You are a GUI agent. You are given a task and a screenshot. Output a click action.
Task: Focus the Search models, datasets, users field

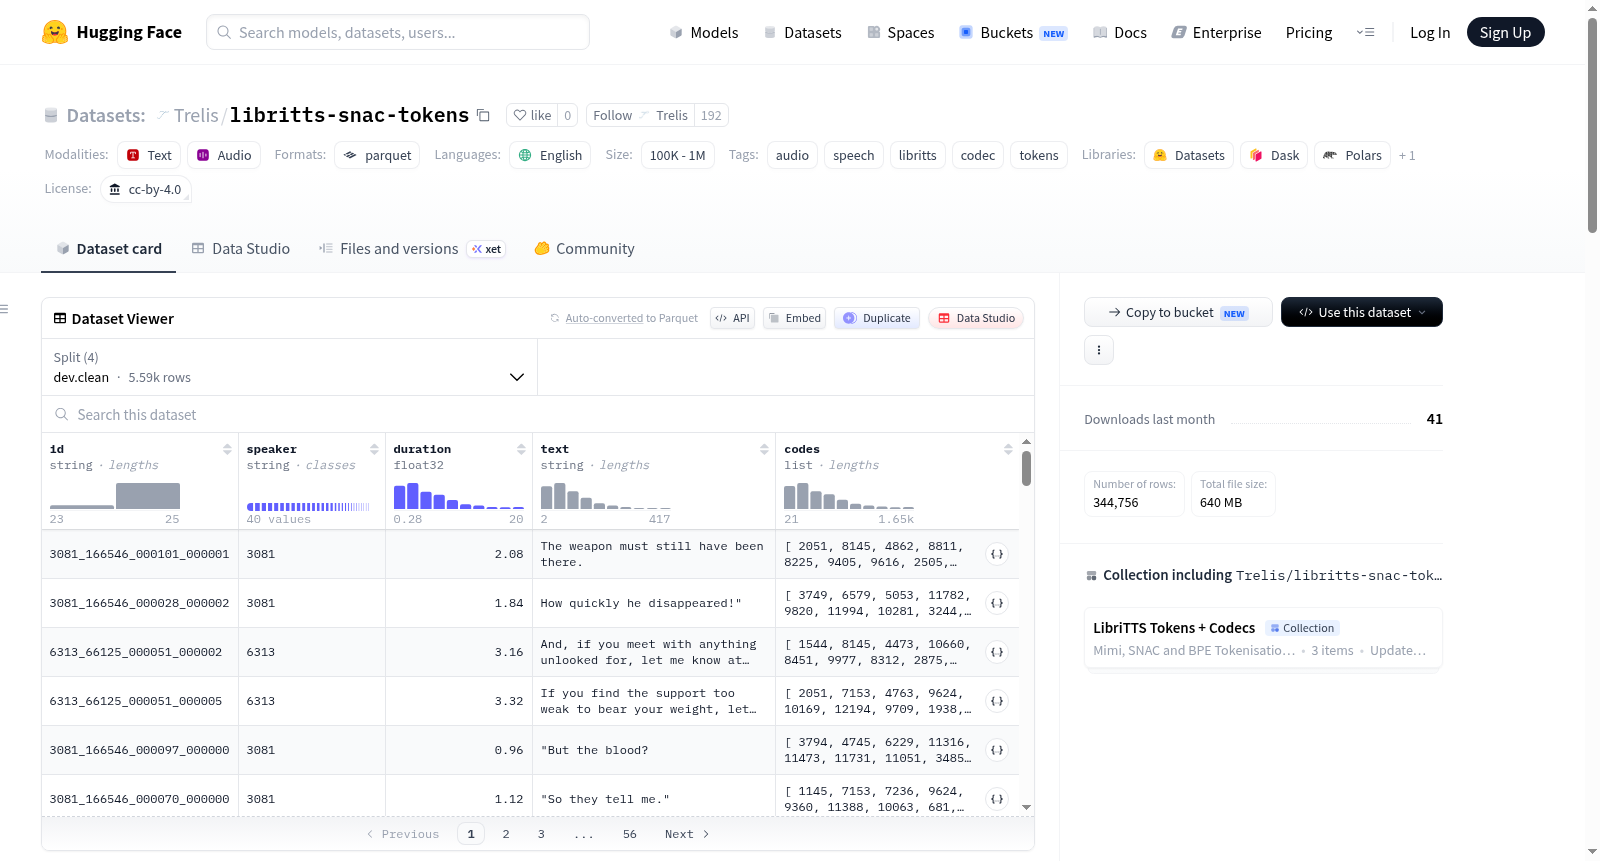pos(398,32)
